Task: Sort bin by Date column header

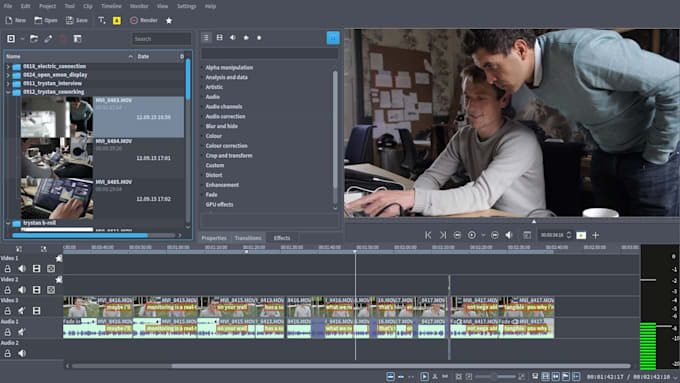Action: coord(156,56)
